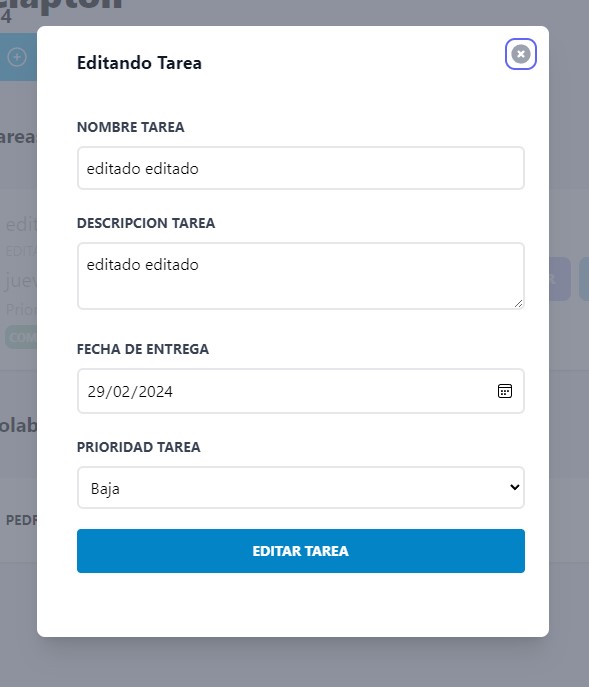589x687 pixels.
Task: Click the textarea resize grip corner
Action: [518, 303]
